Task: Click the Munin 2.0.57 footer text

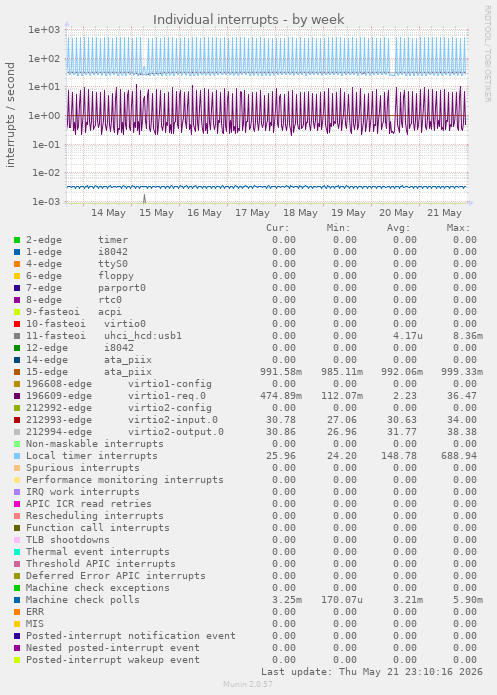Action: [x=248, y=684]
